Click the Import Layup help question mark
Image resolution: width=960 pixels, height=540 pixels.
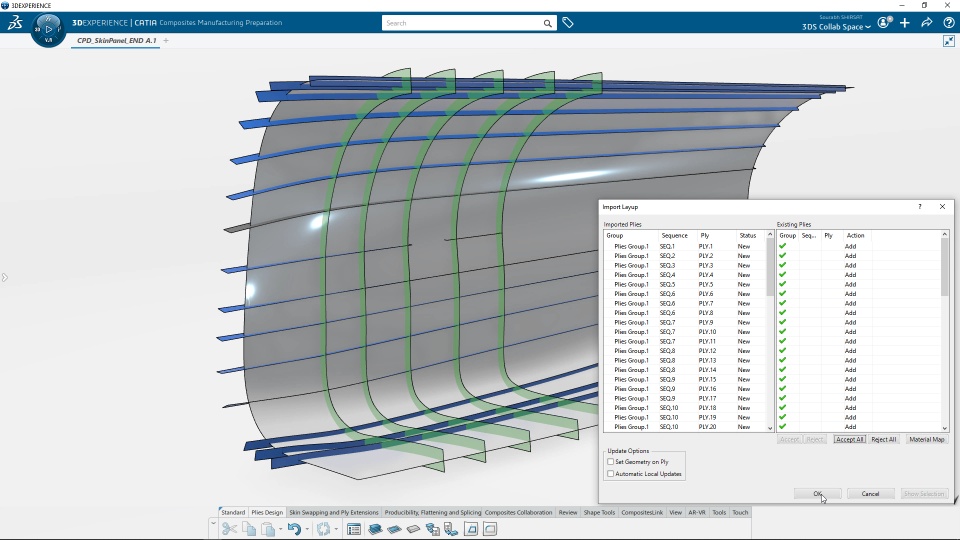click(x=920, y=207)
